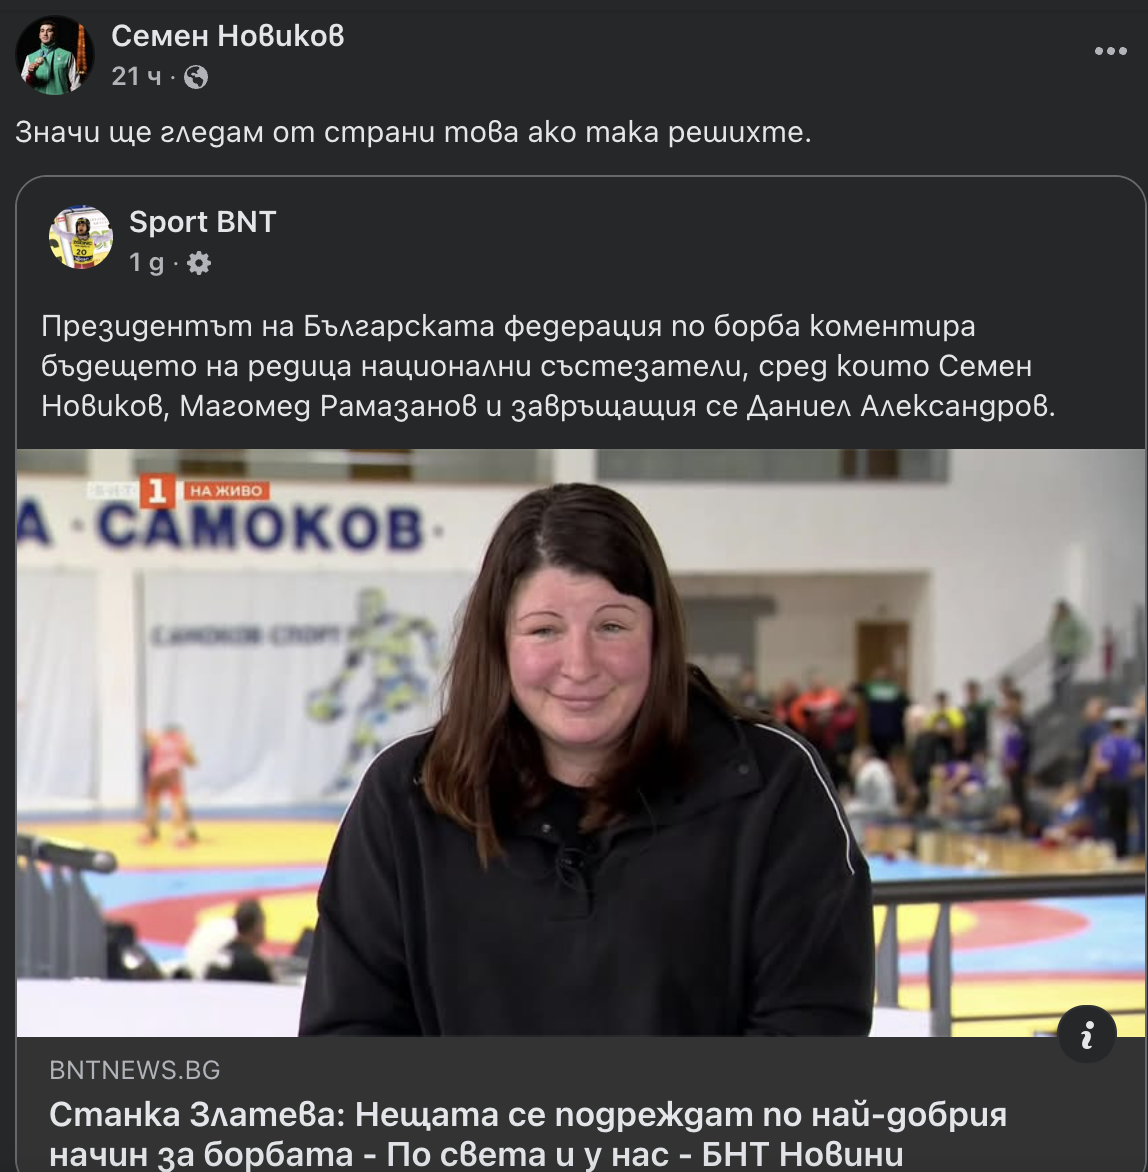Click the BNT 1 channel logo in the image

(157, 491)
